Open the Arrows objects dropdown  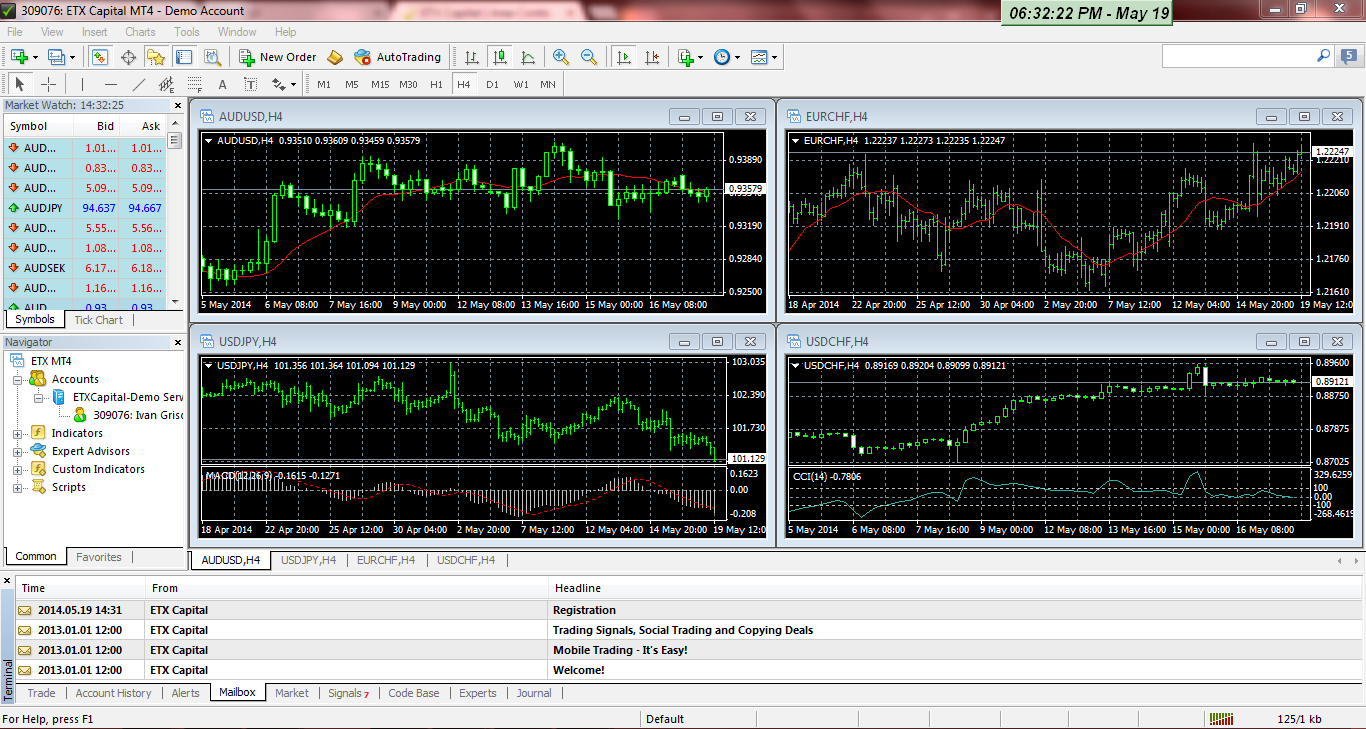[x=282, y=84]
